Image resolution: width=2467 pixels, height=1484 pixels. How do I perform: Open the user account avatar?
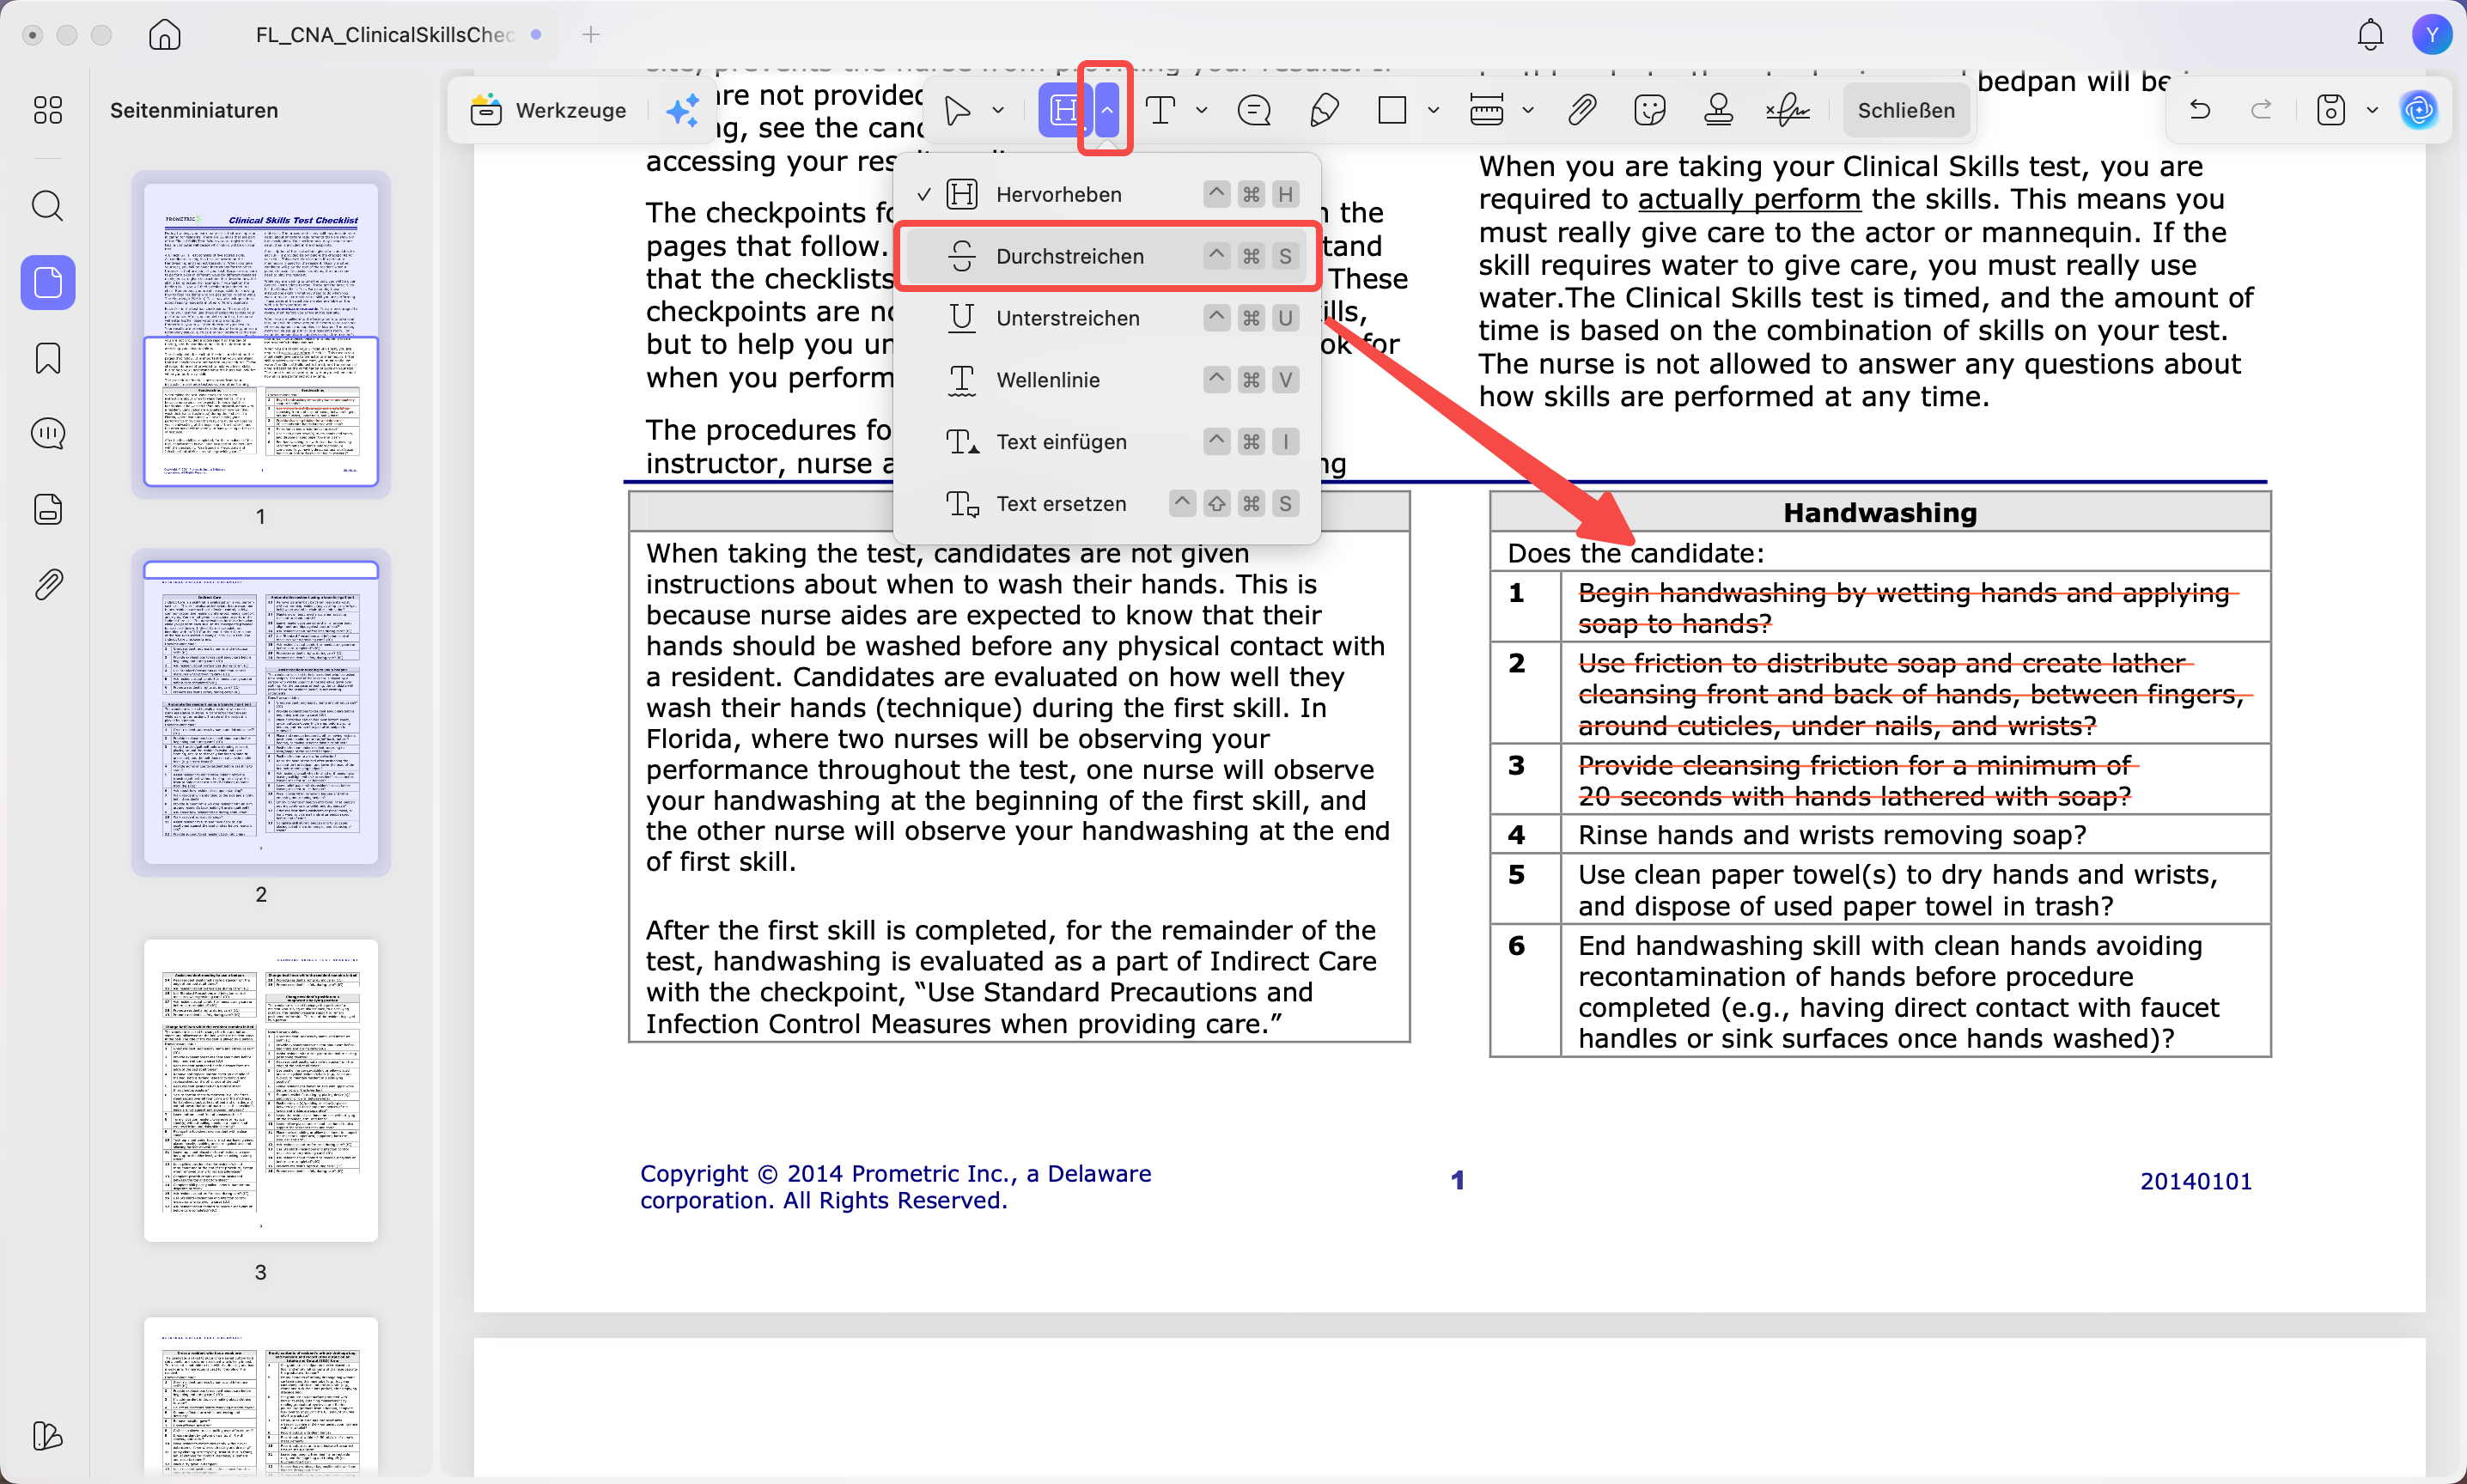[x=2432, y=35]
